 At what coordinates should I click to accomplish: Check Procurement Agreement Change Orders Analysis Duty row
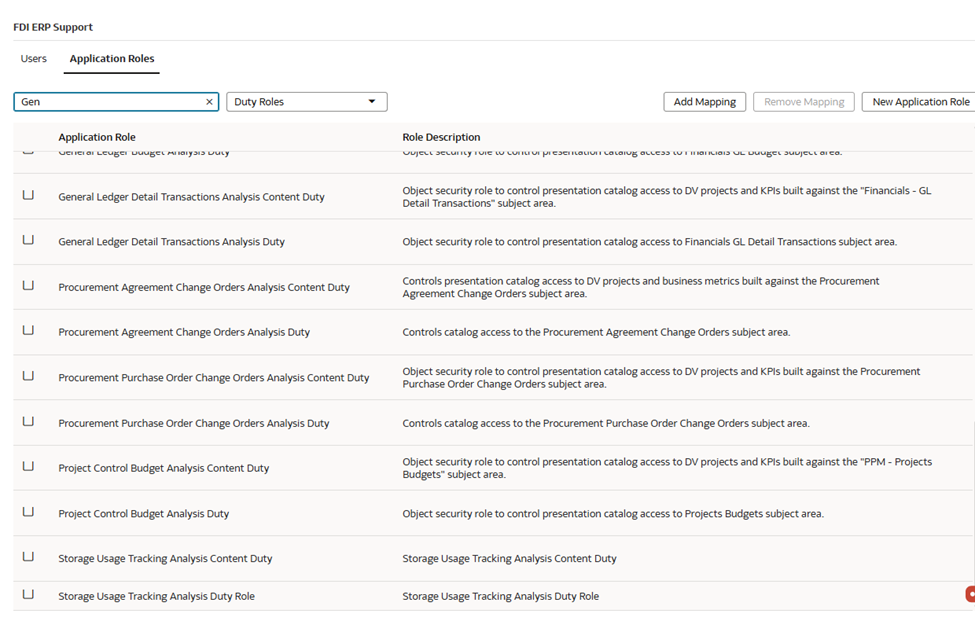click(28, 331)
